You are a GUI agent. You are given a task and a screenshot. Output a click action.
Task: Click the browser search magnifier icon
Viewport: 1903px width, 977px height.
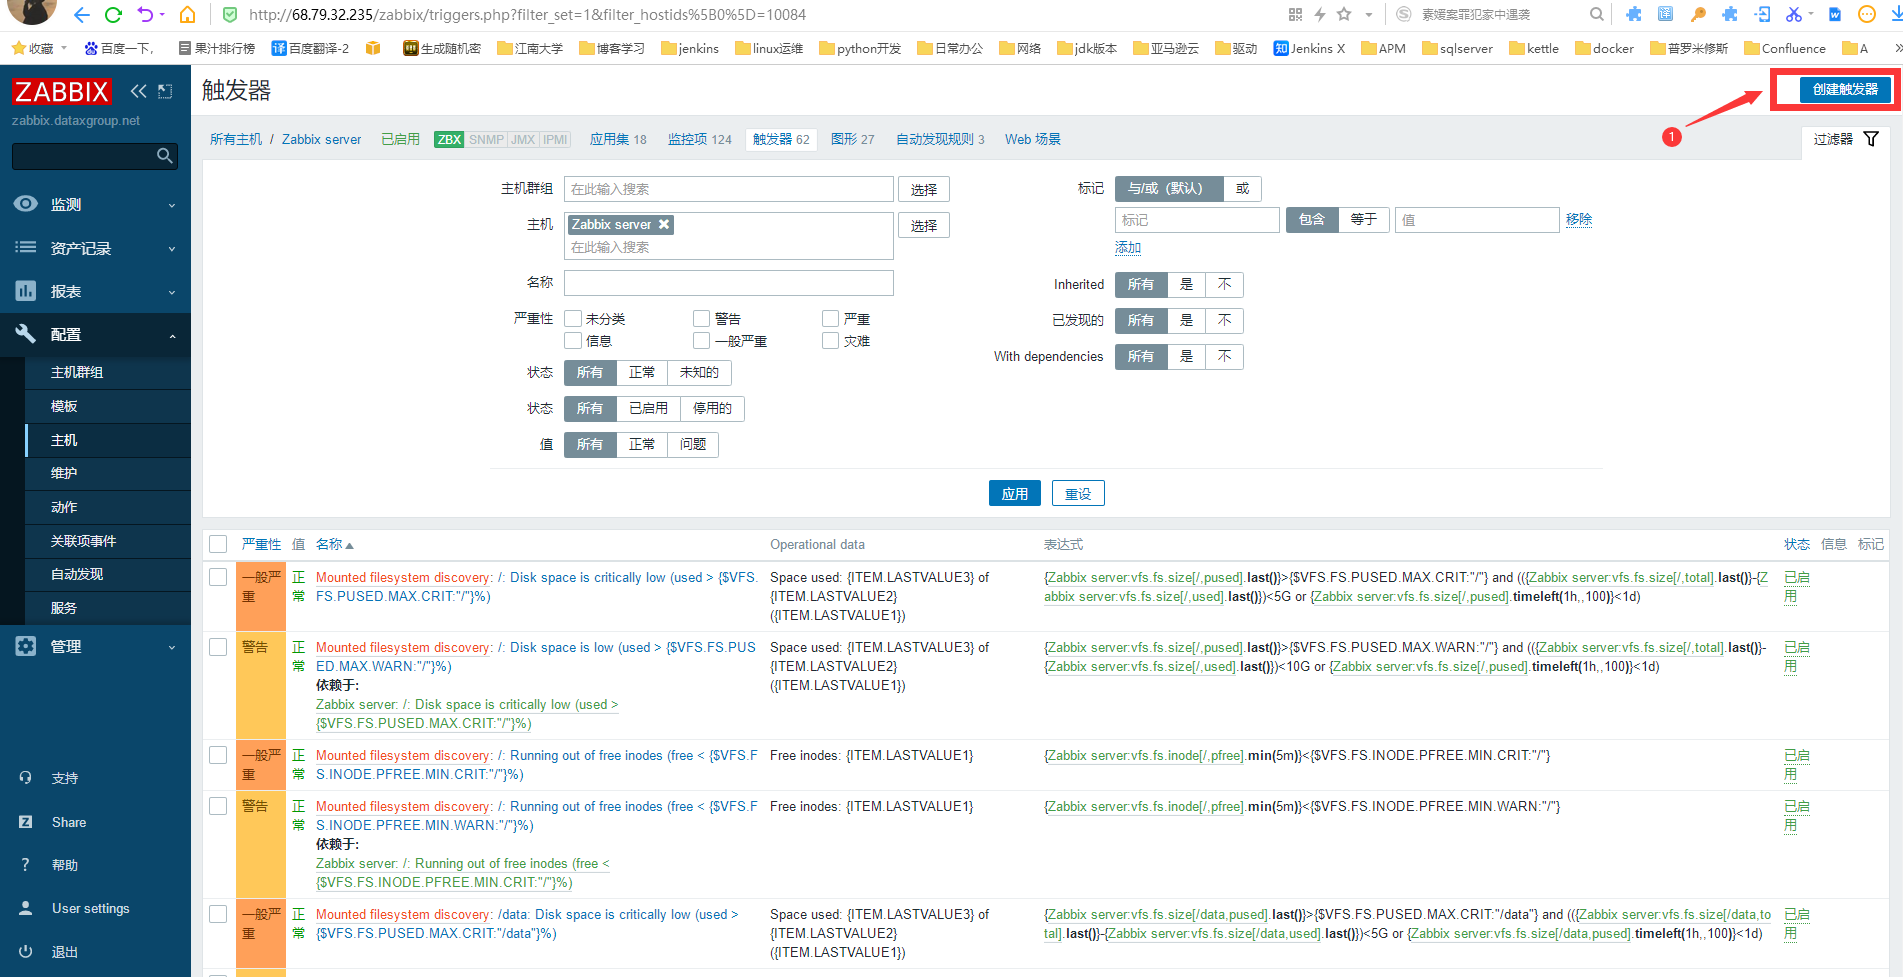pos(1597,14)
